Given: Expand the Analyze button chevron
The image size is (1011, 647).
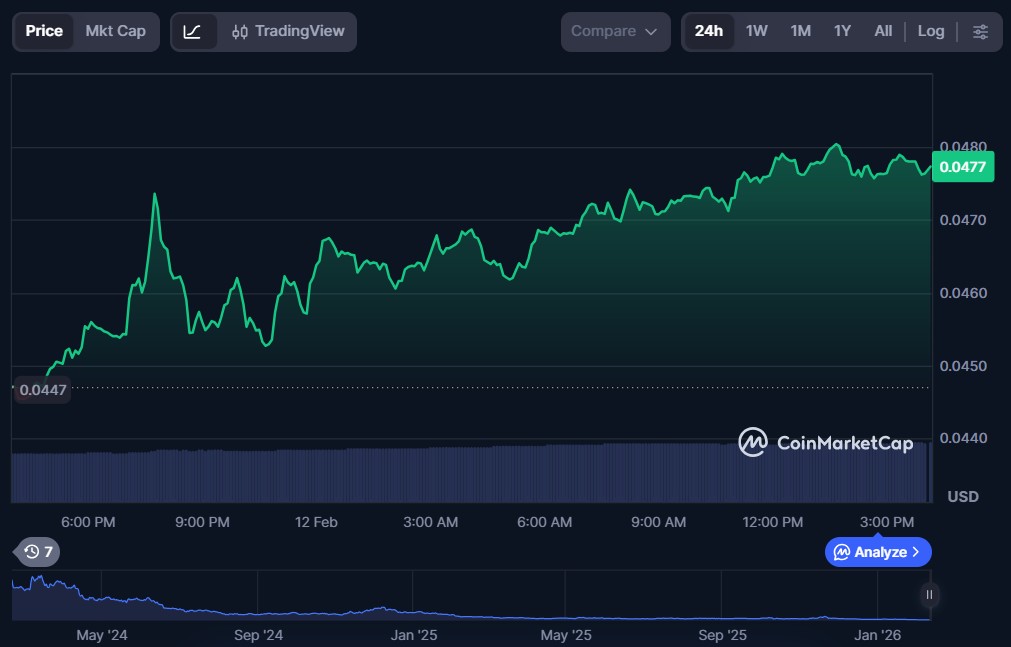Looking at the screenshot, I should click(916, 552).
